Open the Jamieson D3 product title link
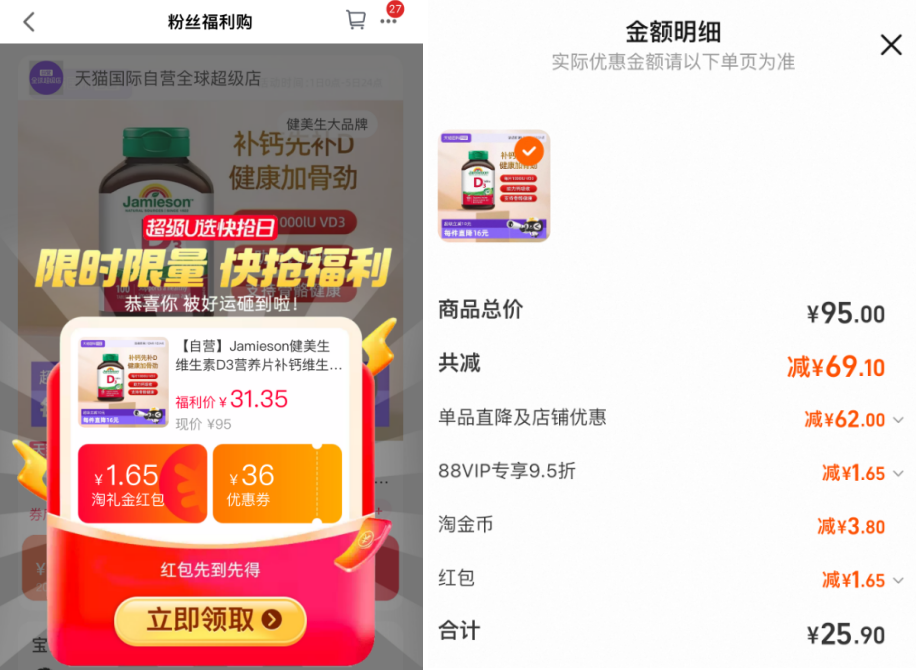Screen dimensions: 916x670 point(259,355)
